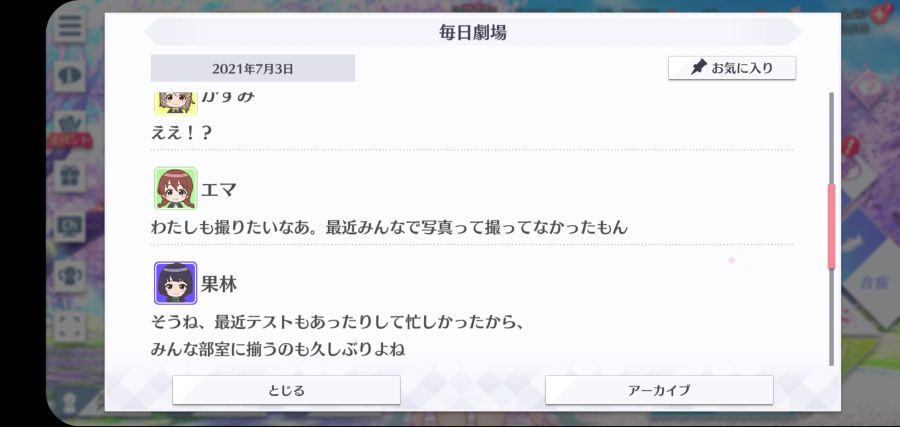Screen dimensions: 900x427
Task: Tap the fullscreen corner-brackets icon
Action: [x=70, y=326]
